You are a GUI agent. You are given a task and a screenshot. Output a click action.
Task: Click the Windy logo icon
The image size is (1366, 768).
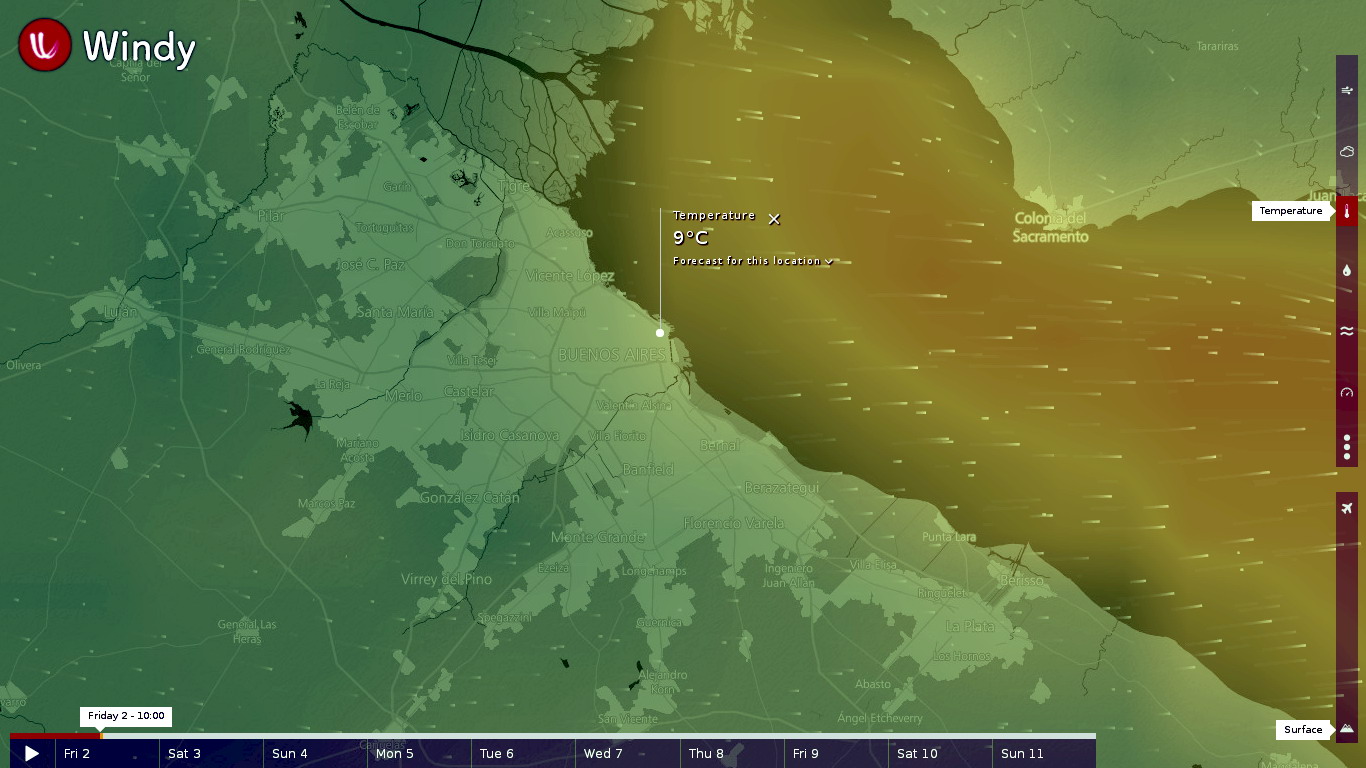45,45
